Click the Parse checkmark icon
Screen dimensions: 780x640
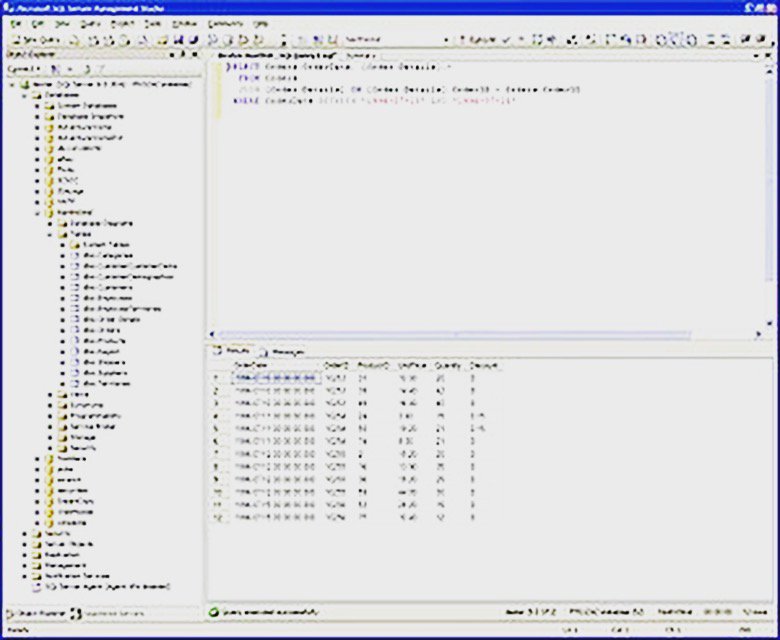506,40
